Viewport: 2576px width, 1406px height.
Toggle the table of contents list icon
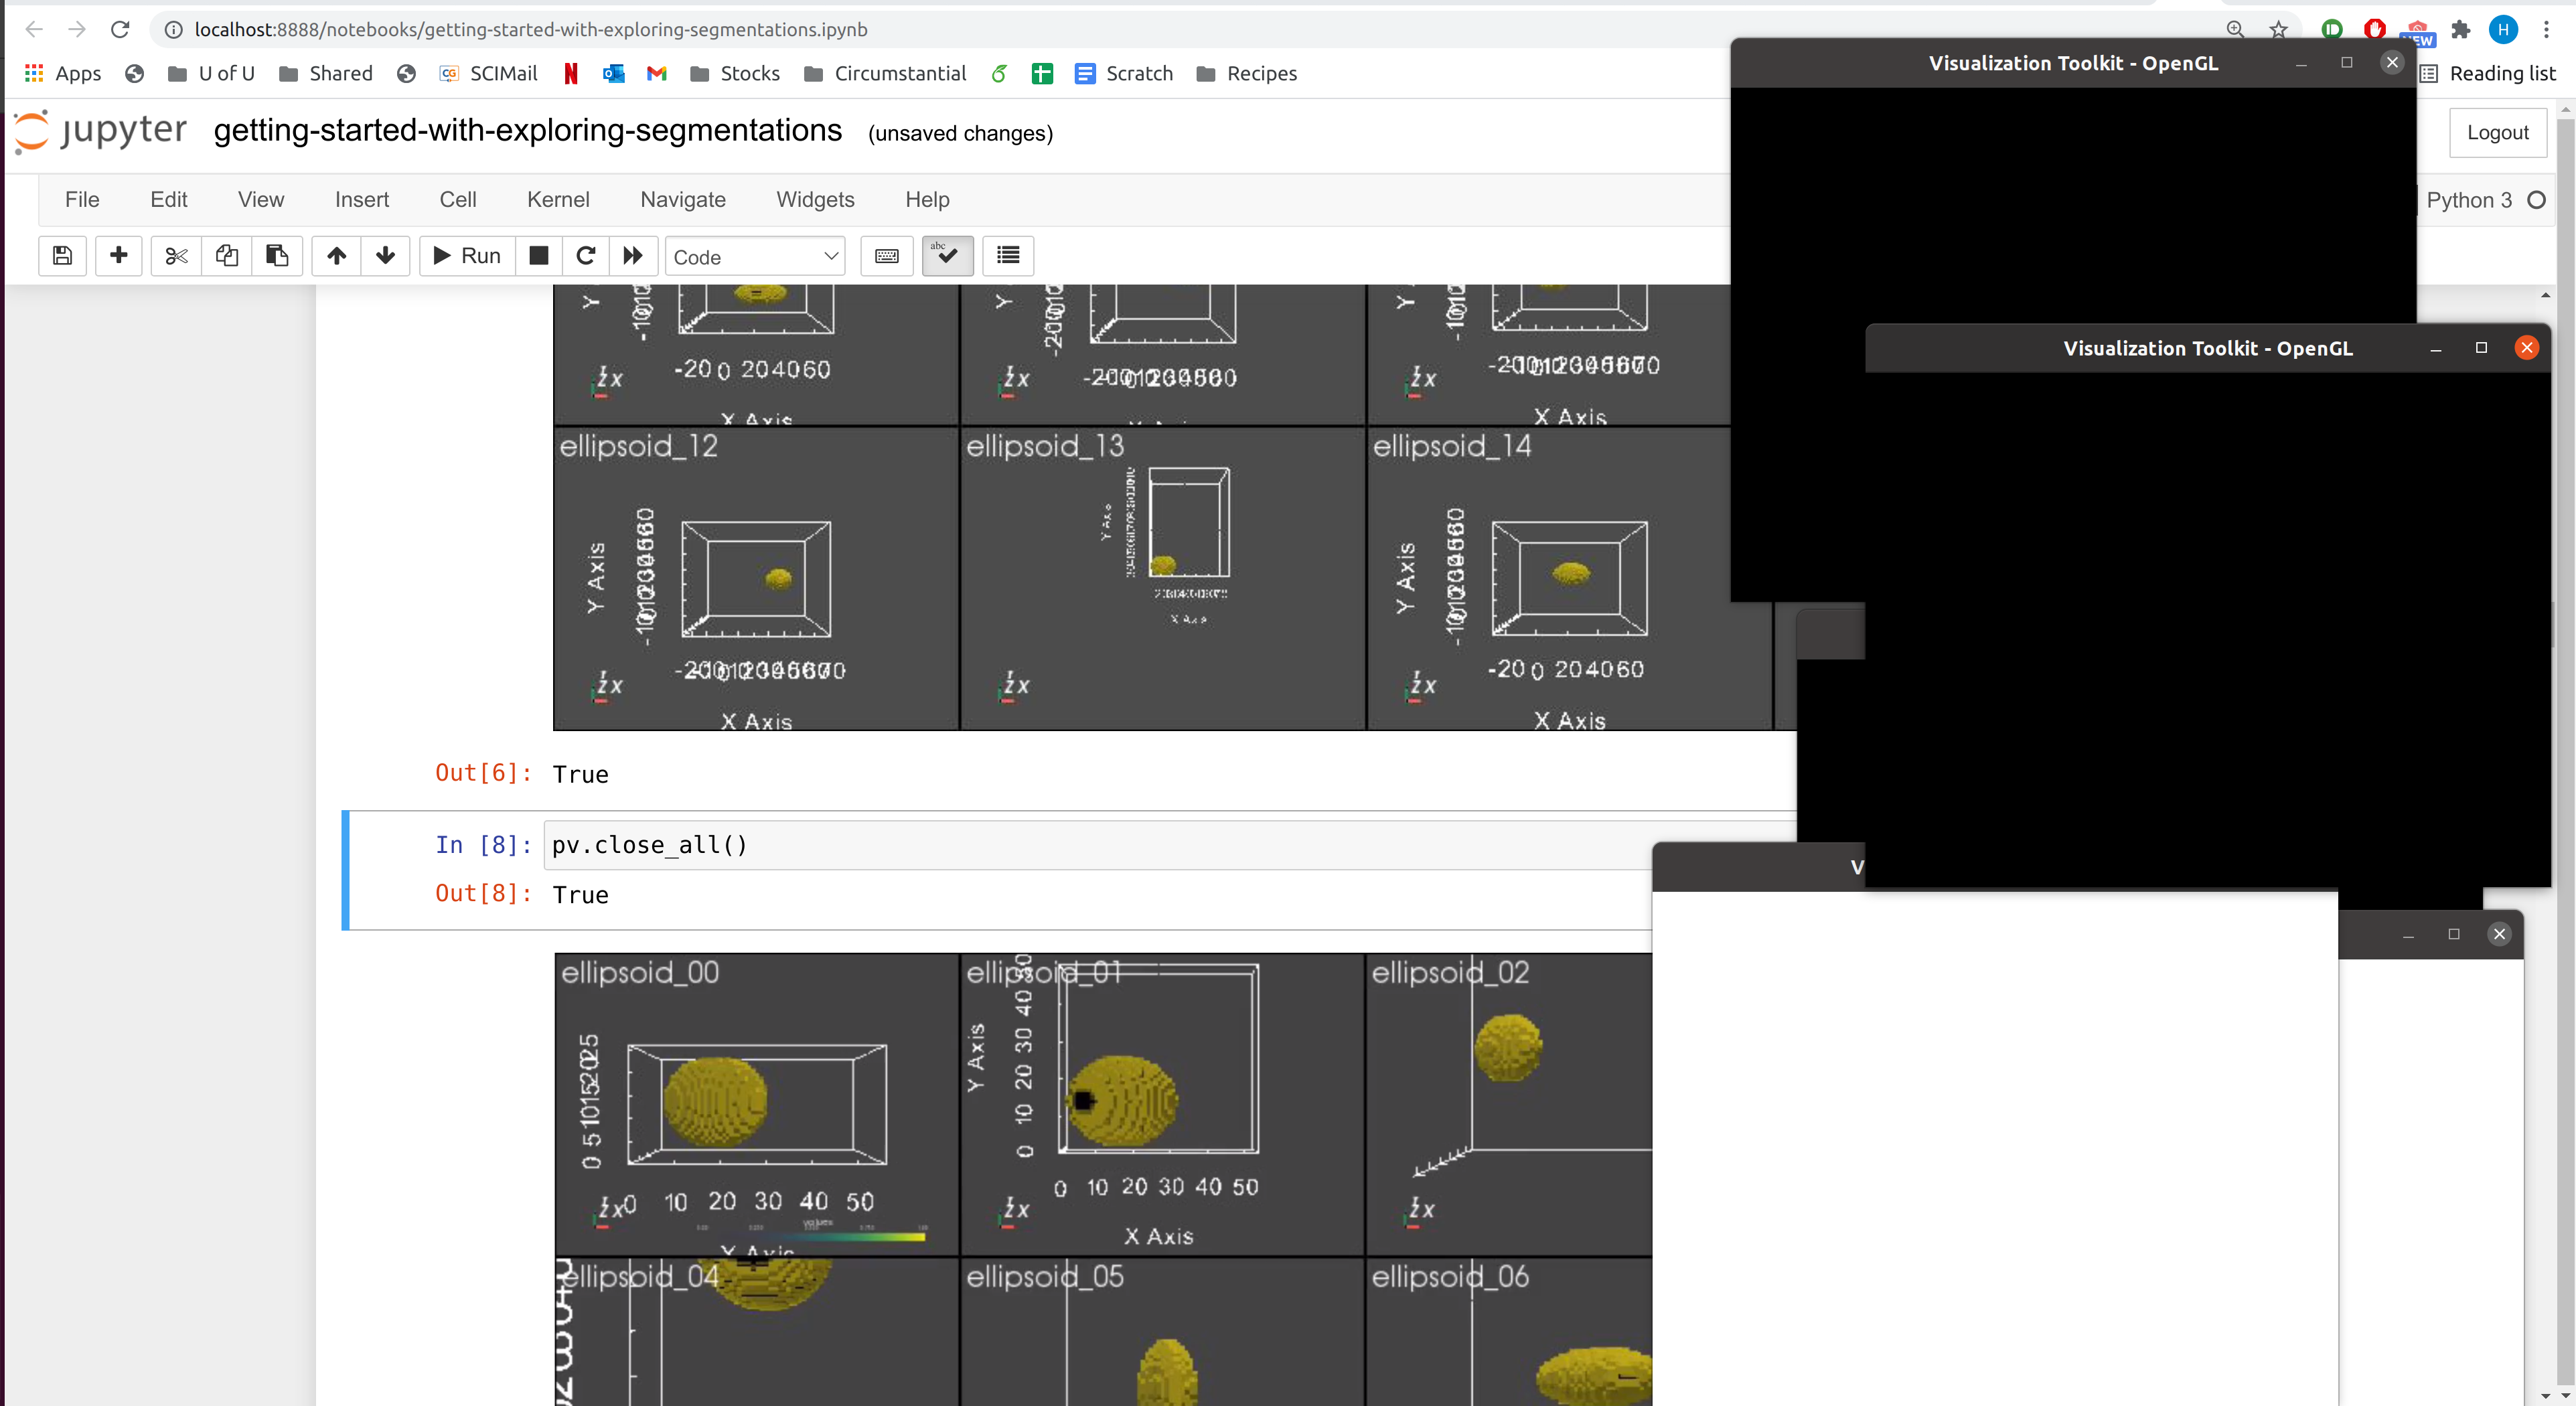[1007, 256]
